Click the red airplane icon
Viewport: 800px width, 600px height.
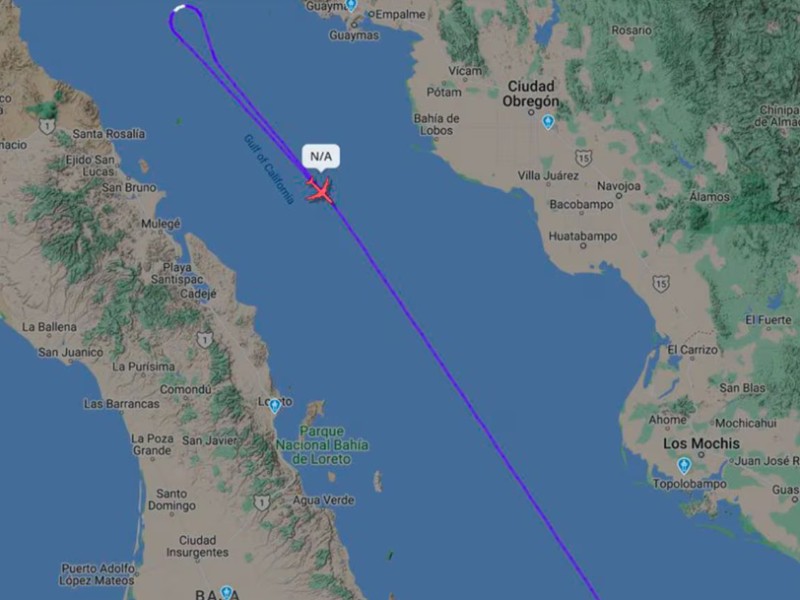click(320, 190)
